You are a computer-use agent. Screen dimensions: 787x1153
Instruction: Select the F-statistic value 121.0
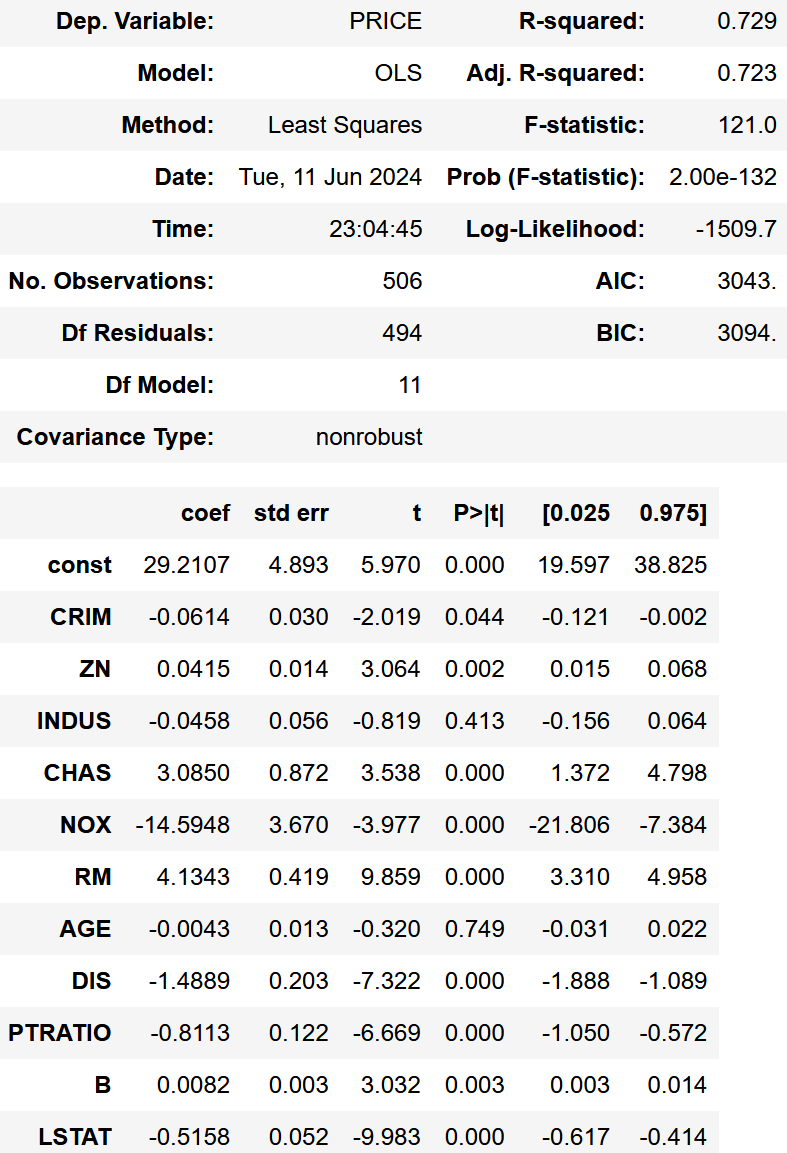[x=747, y=126]
